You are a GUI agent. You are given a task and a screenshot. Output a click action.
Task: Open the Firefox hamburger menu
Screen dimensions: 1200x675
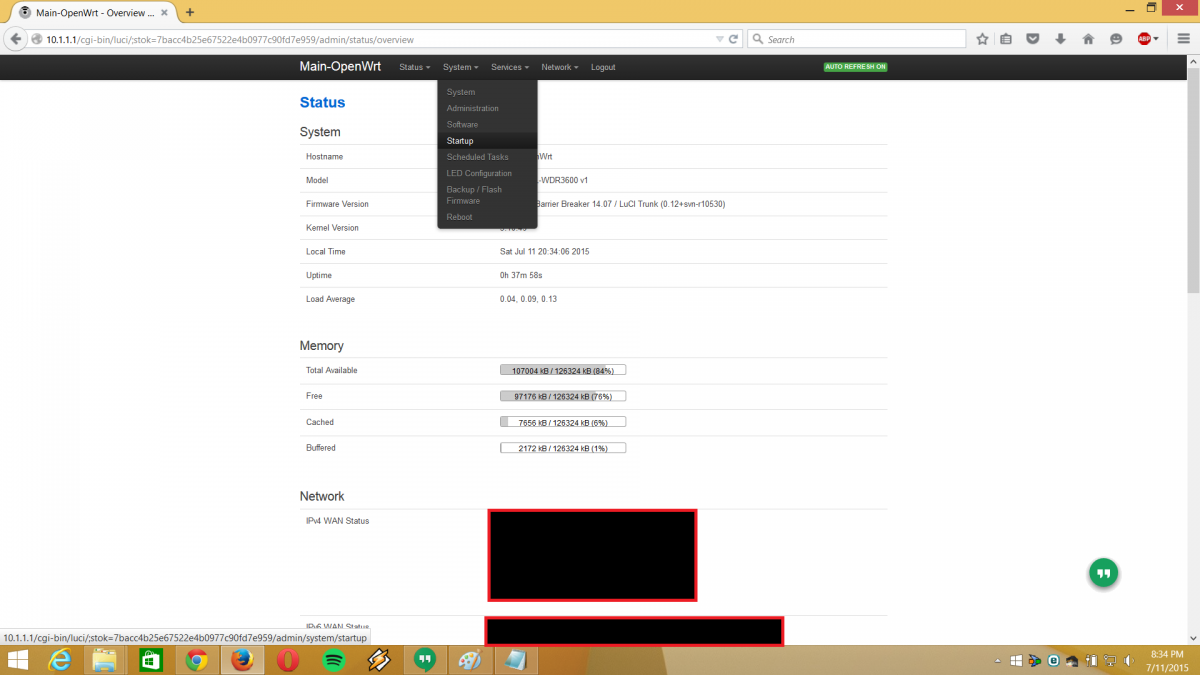point(1181,39)
